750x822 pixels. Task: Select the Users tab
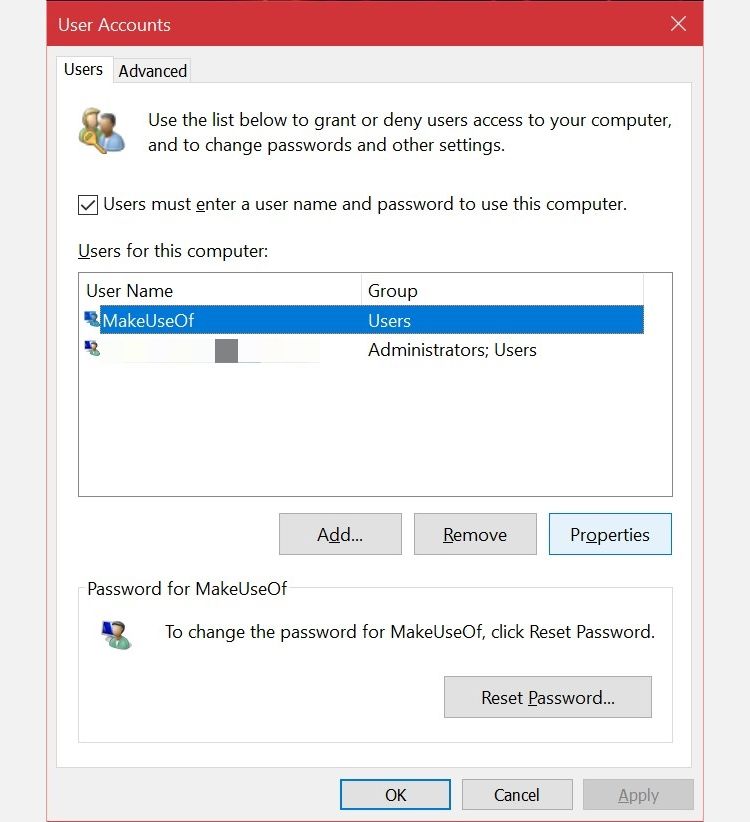tap(83, 70)
